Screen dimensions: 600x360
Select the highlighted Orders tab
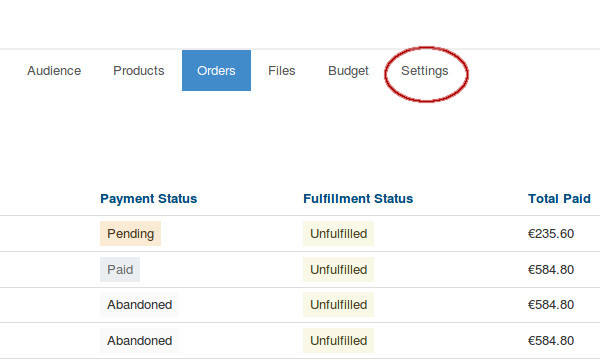tap(216, 70)
